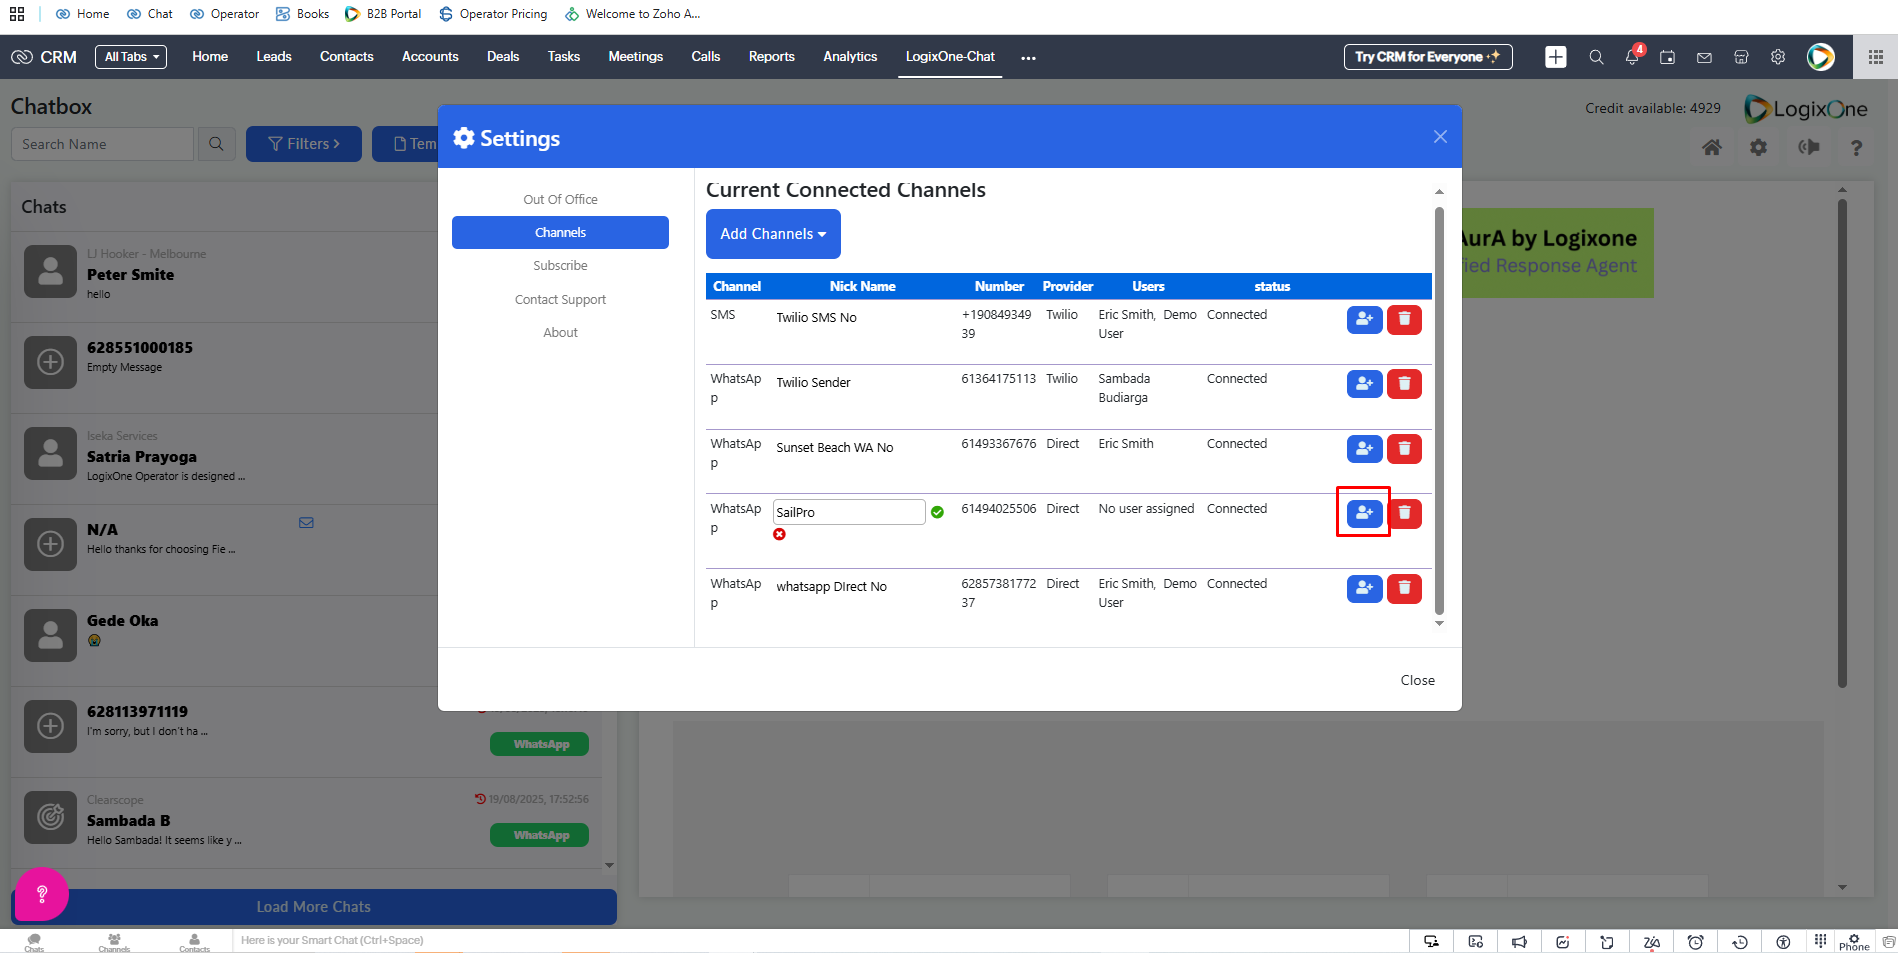Delete the SailPro channel
1898x953 pixels.
coord(1404,513)
